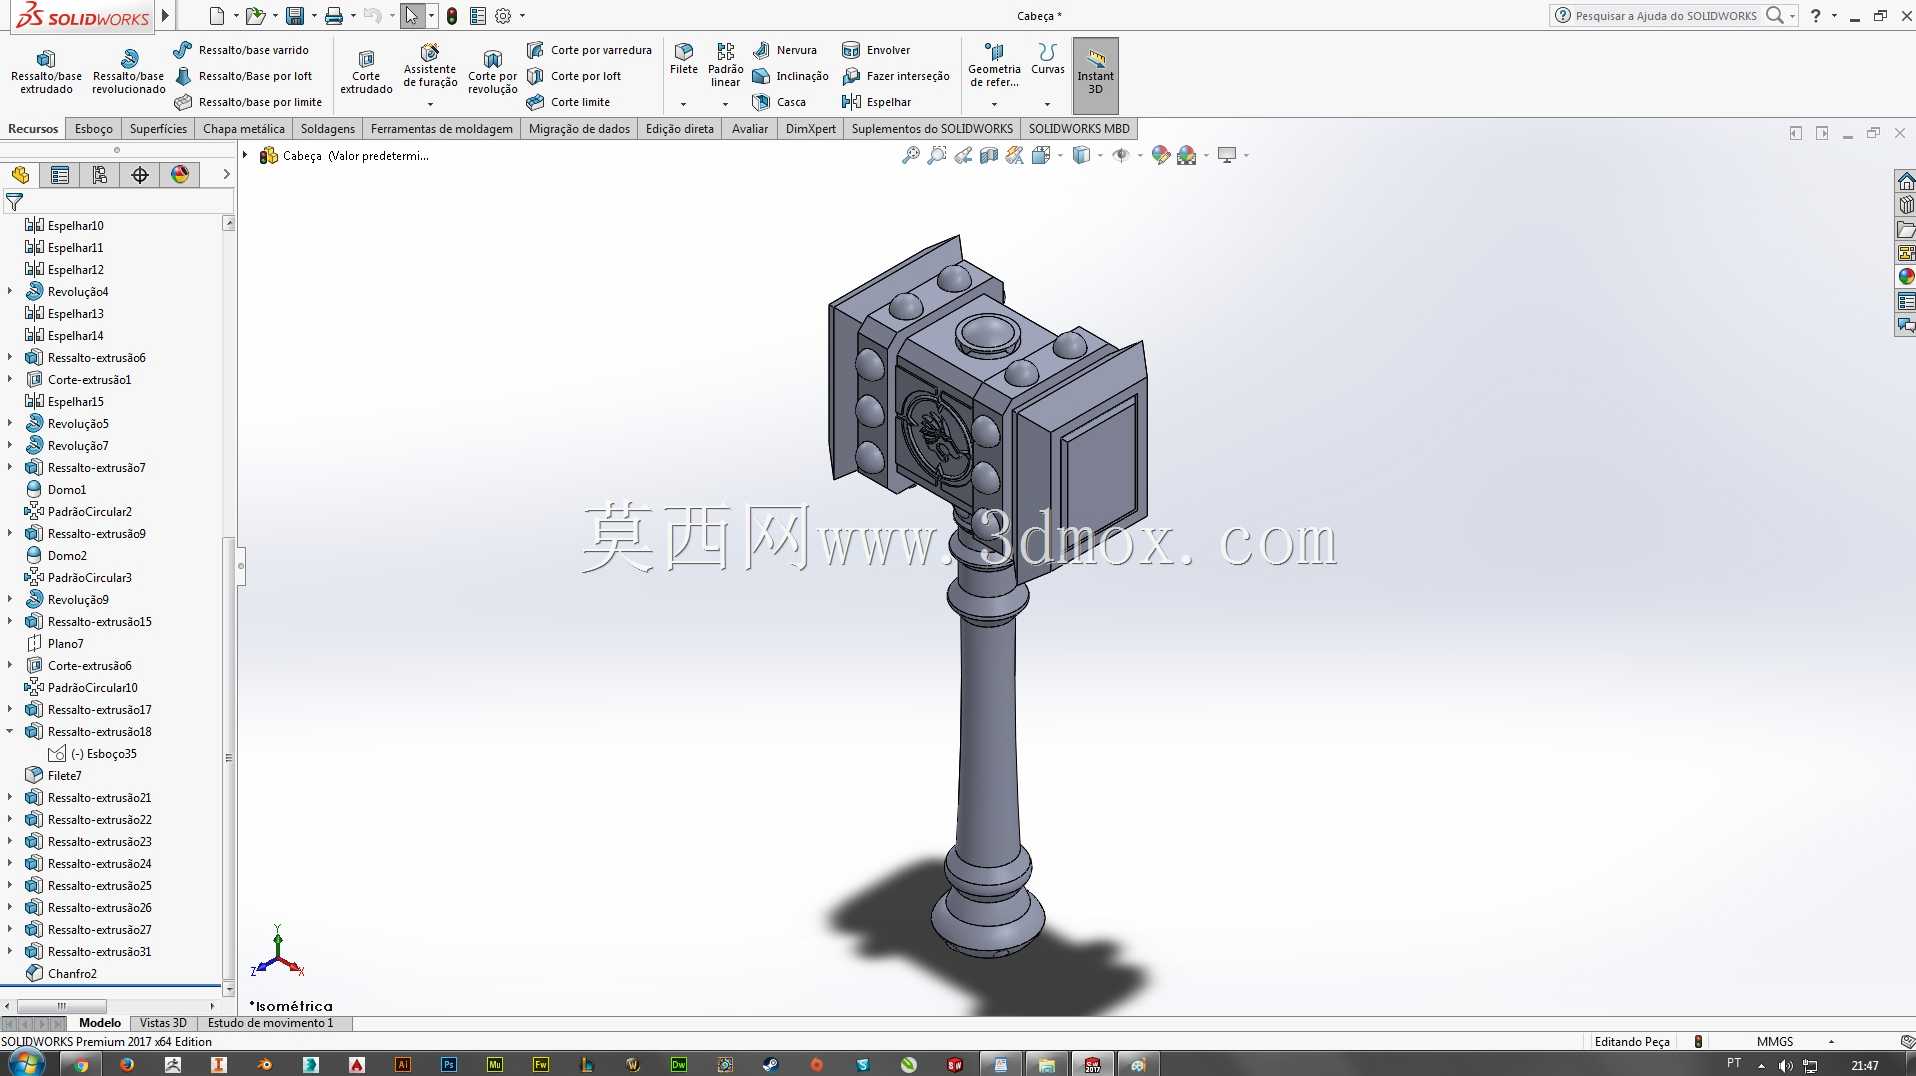This screenshot has height=1076, width=1916.
Task: Click the Envolver tool
Action: point(876,50)
